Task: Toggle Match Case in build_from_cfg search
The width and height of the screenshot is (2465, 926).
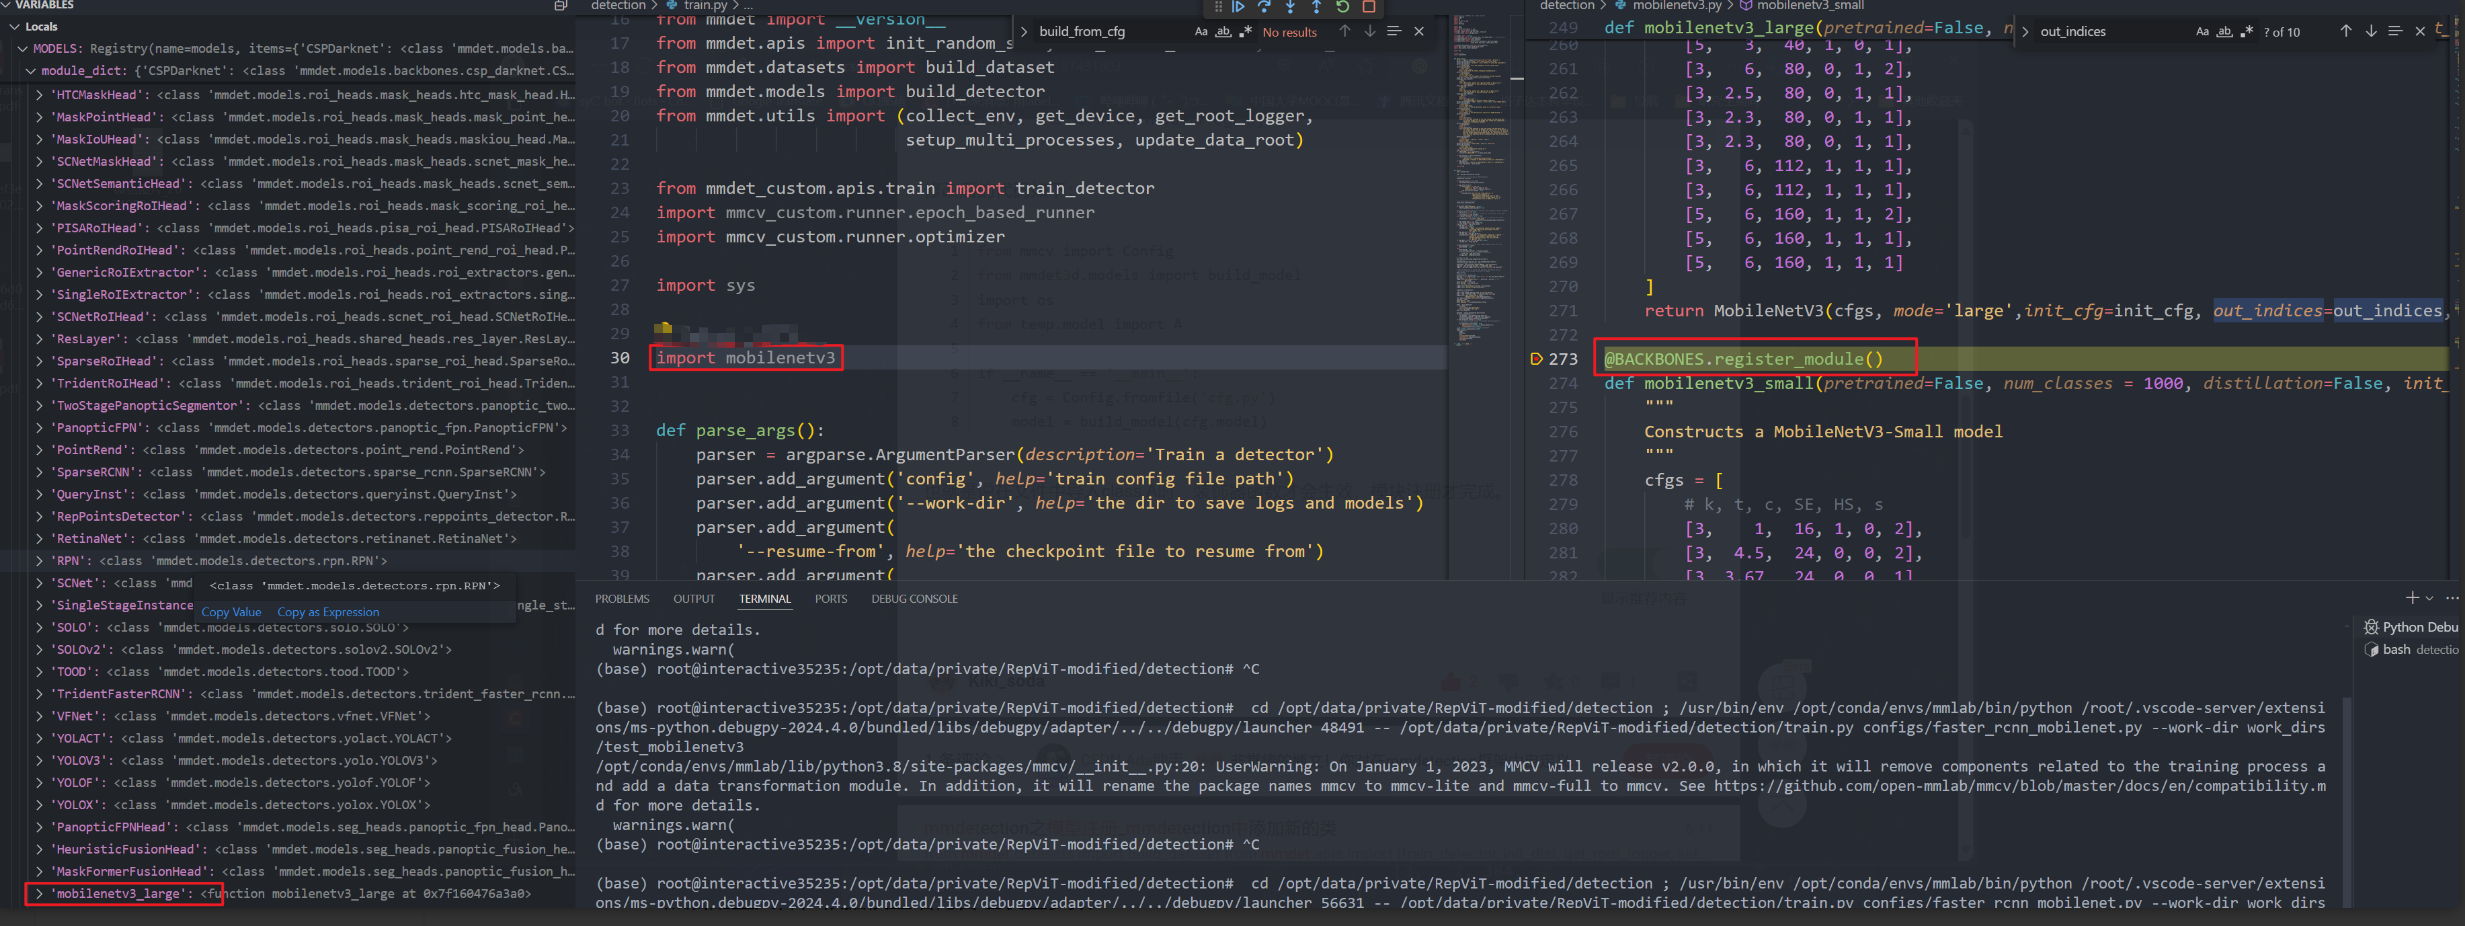Action: pyautogui.click(x=1201, y=32)
